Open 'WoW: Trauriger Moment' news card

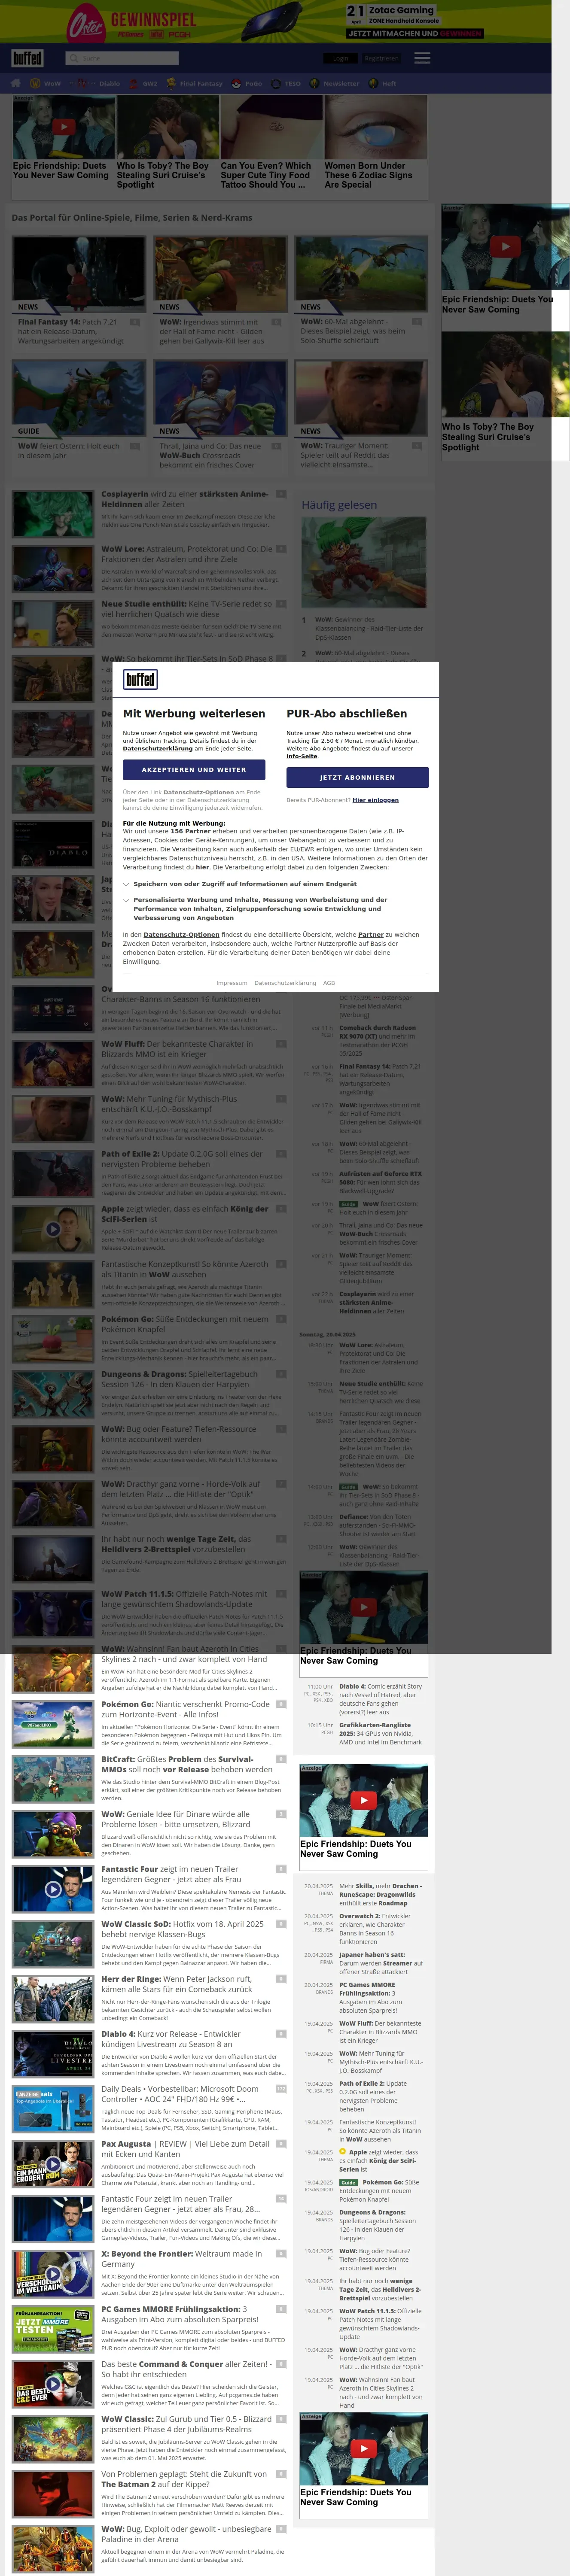click(x=361, y=415)
